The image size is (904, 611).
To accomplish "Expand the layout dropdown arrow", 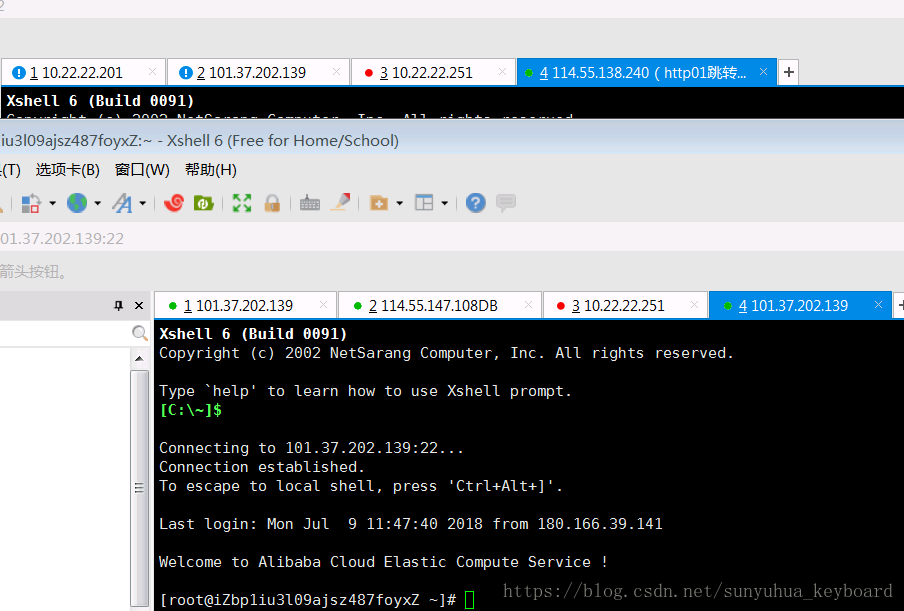I will (445, 203).
